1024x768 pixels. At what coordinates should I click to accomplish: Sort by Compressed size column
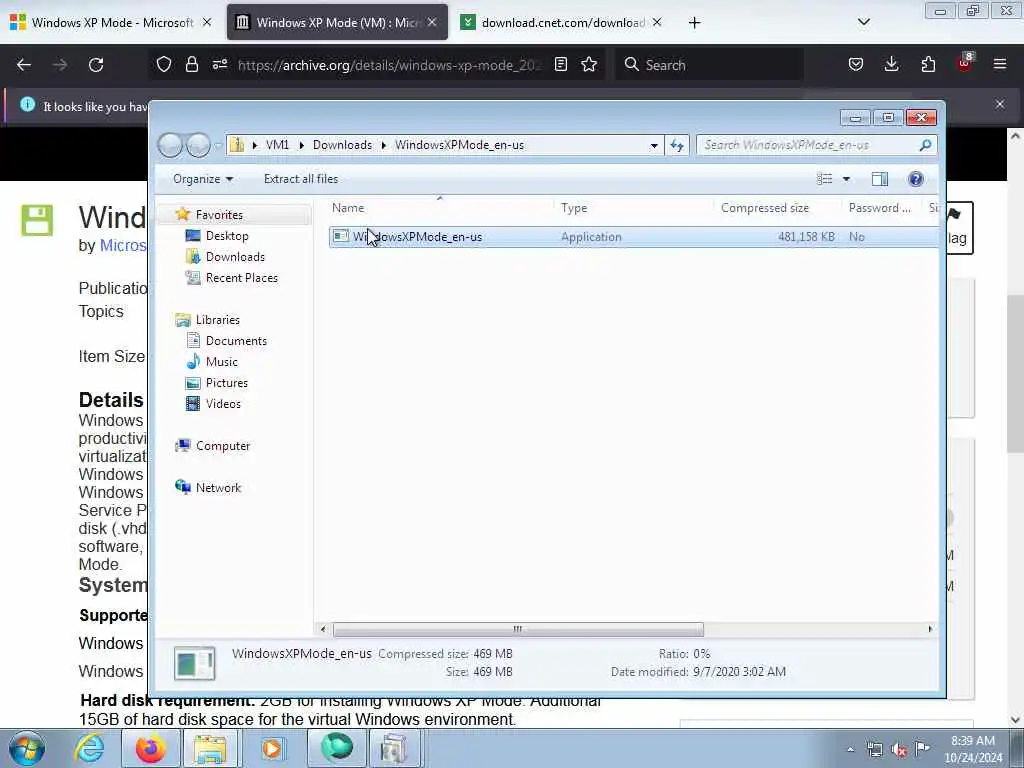777,208
